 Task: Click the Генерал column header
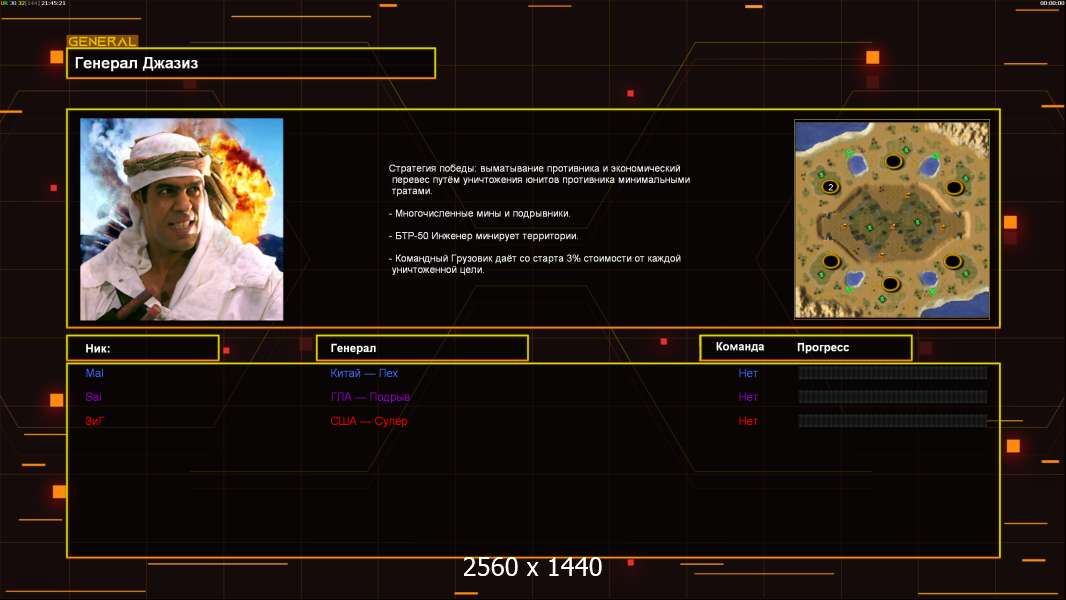[421, 348]
